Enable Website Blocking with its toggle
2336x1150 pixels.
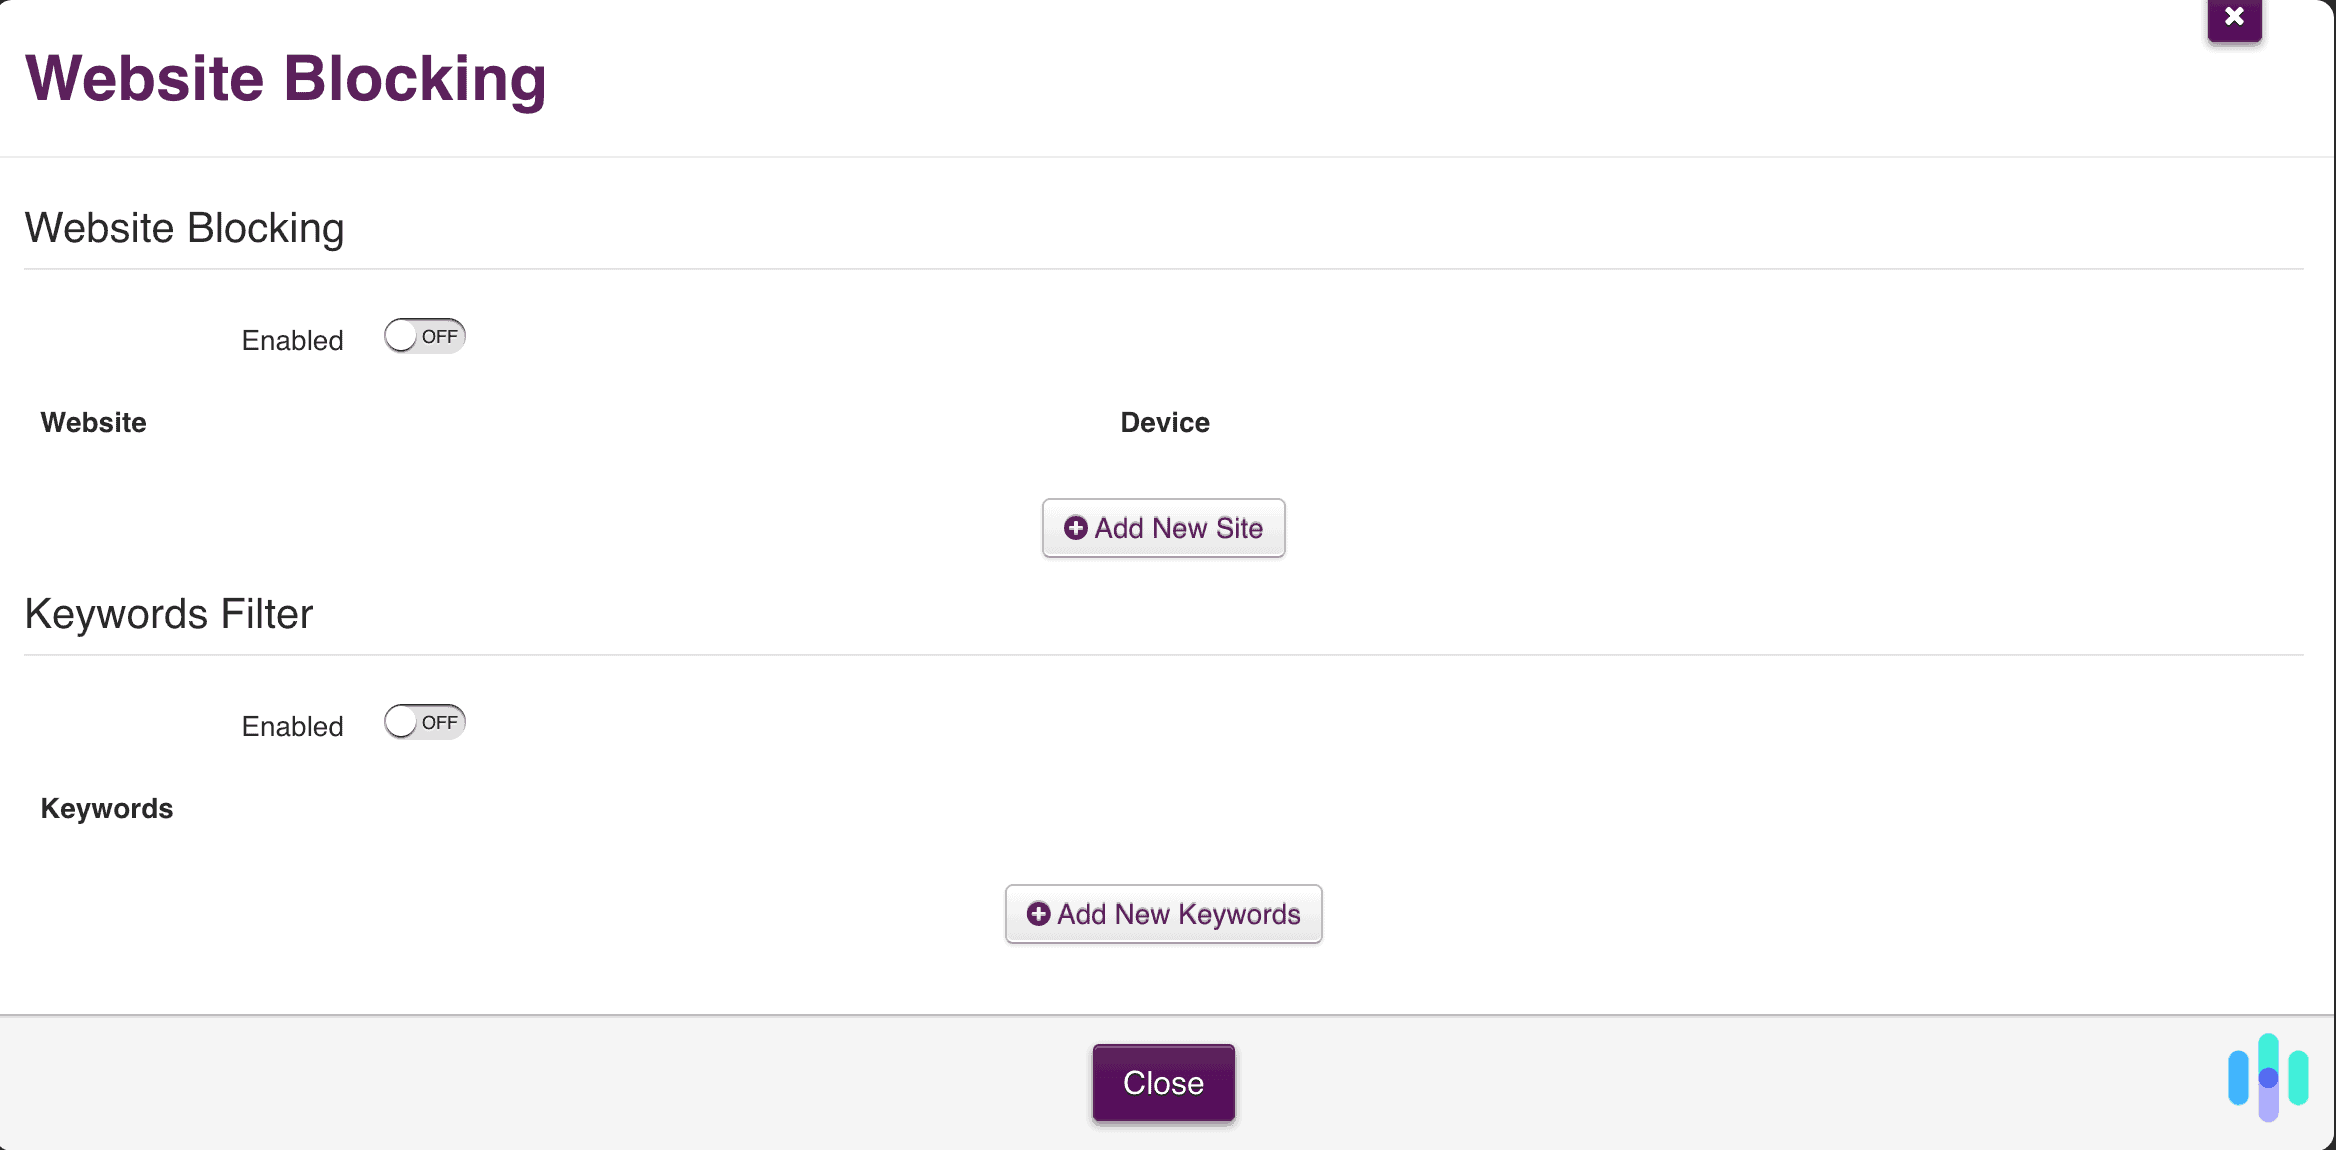[x=424, y=336]
